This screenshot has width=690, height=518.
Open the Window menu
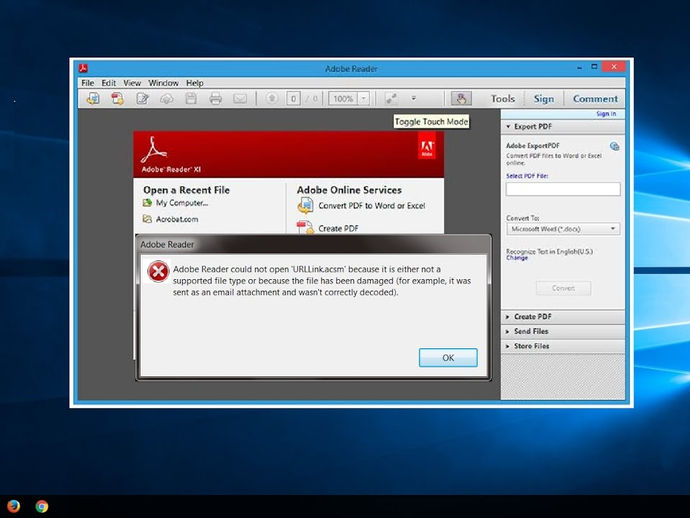click(x=163, y=83)
